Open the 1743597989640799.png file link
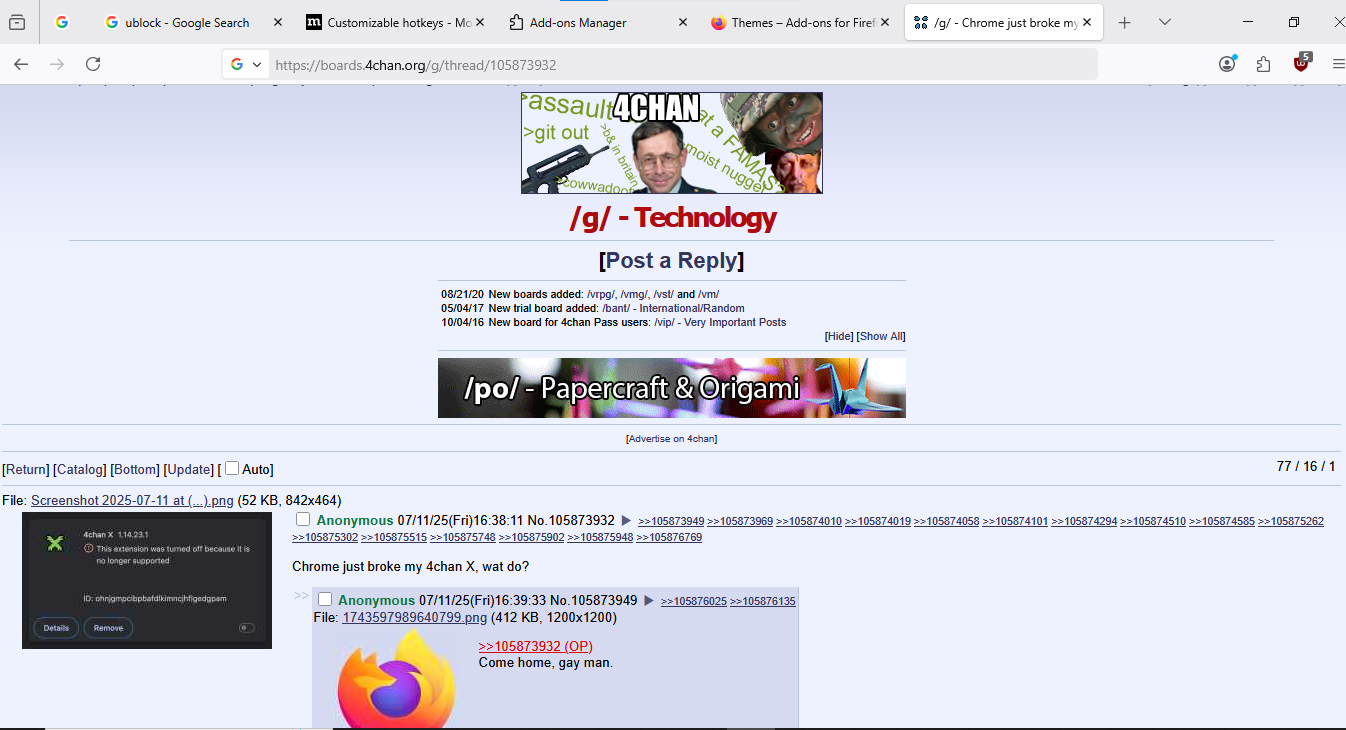 pos(414,617)
